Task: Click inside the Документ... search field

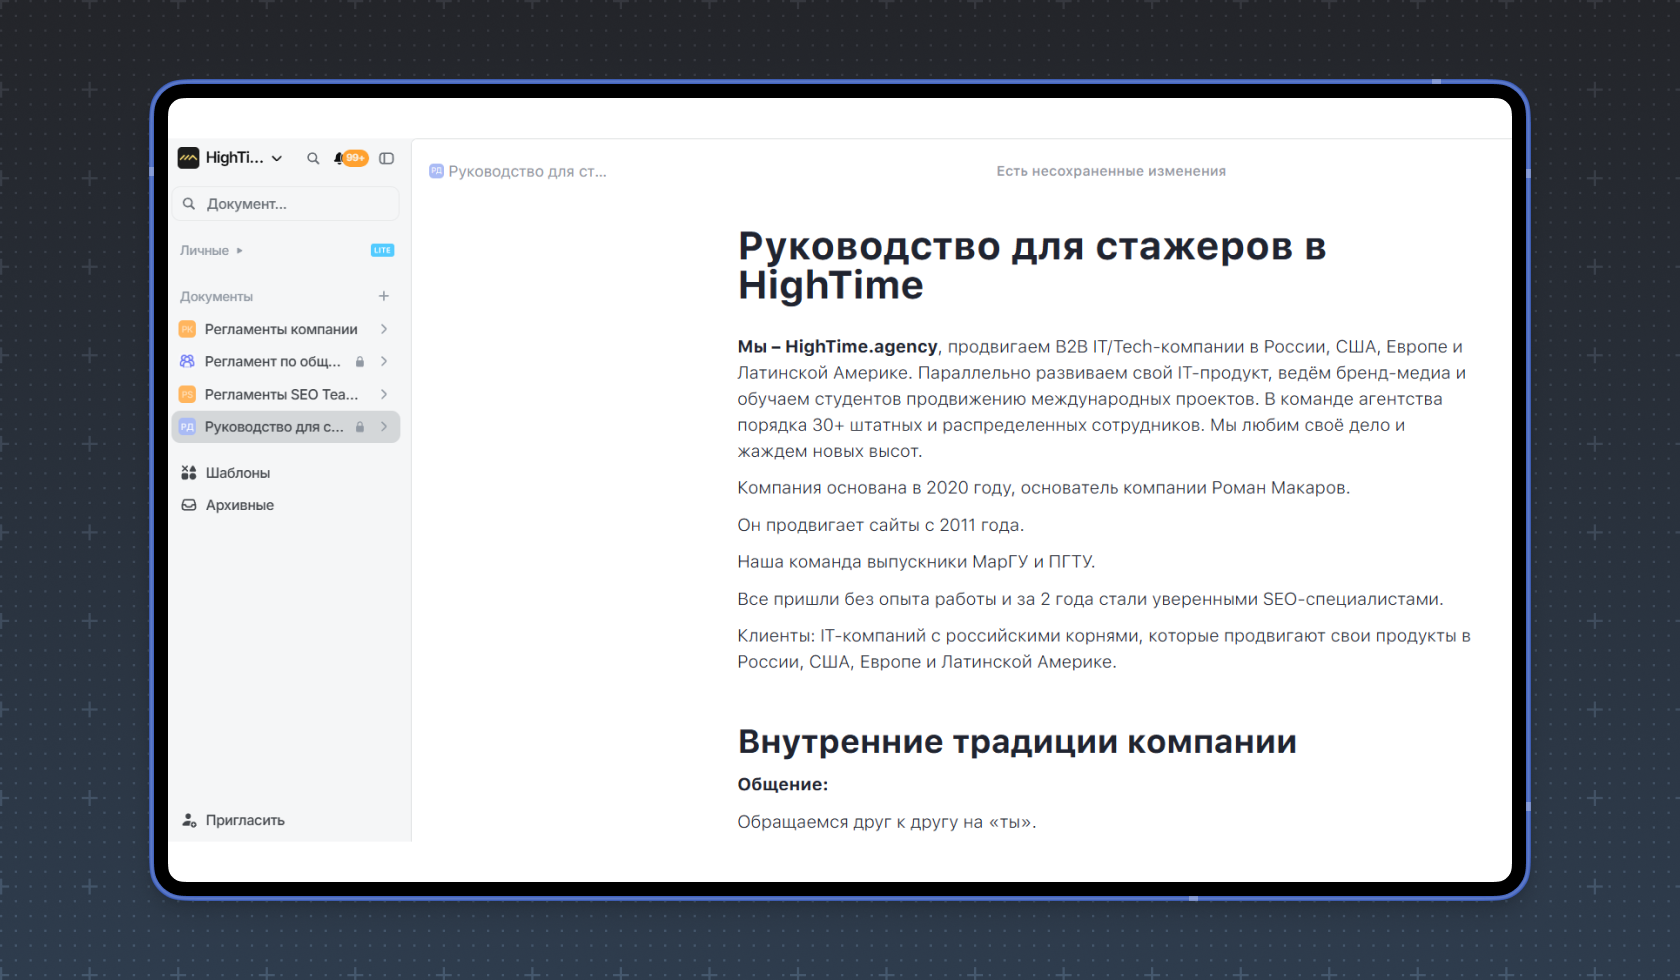Action: point(285,203)
